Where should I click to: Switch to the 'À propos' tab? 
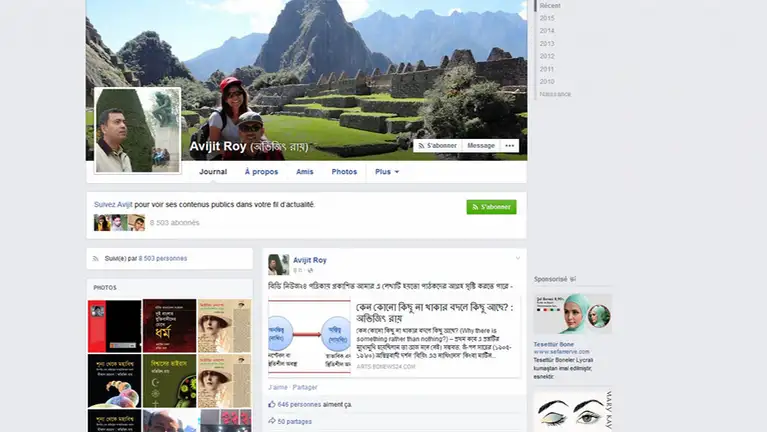click(x=261, y=172)
